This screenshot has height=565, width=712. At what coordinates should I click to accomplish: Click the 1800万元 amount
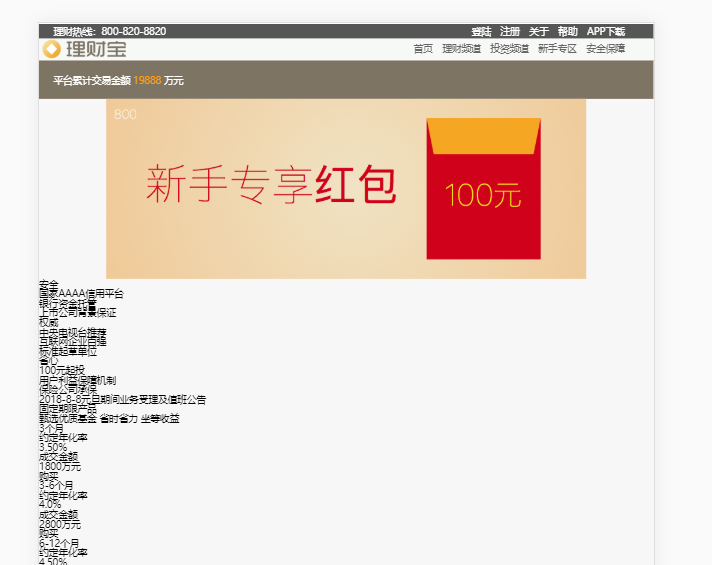(x=60, y=467)
